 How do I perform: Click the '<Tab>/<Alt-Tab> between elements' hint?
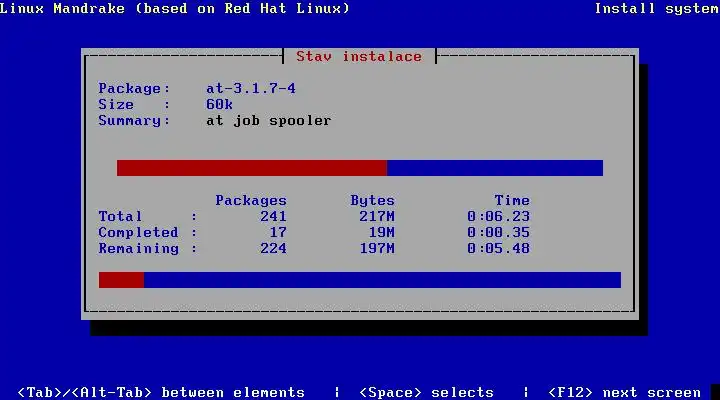point(161,392)
